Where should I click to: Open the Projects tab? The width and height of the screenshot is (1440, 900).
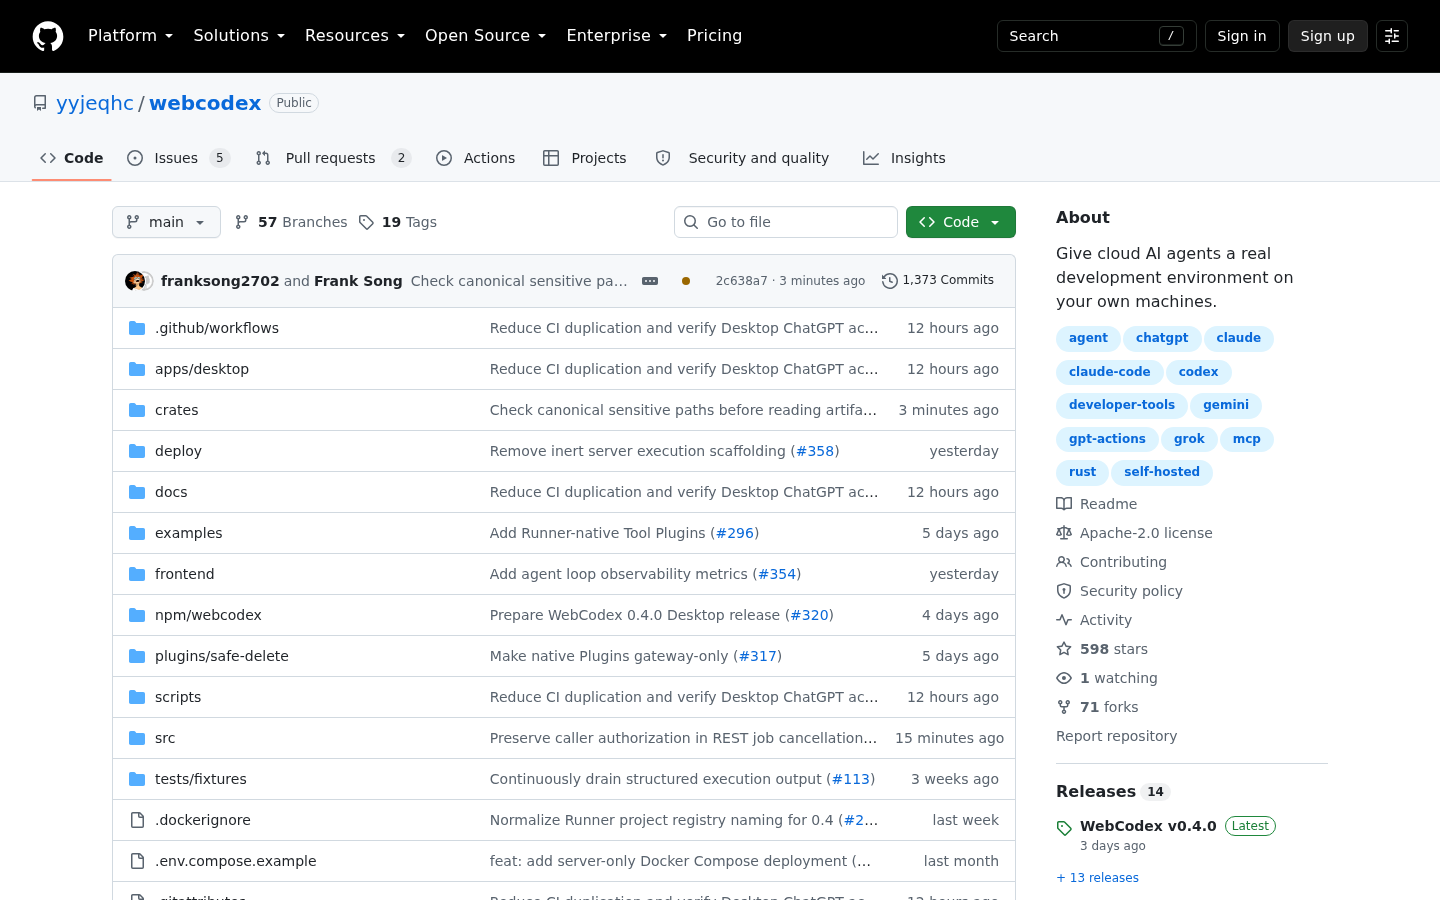pos(585,158)
